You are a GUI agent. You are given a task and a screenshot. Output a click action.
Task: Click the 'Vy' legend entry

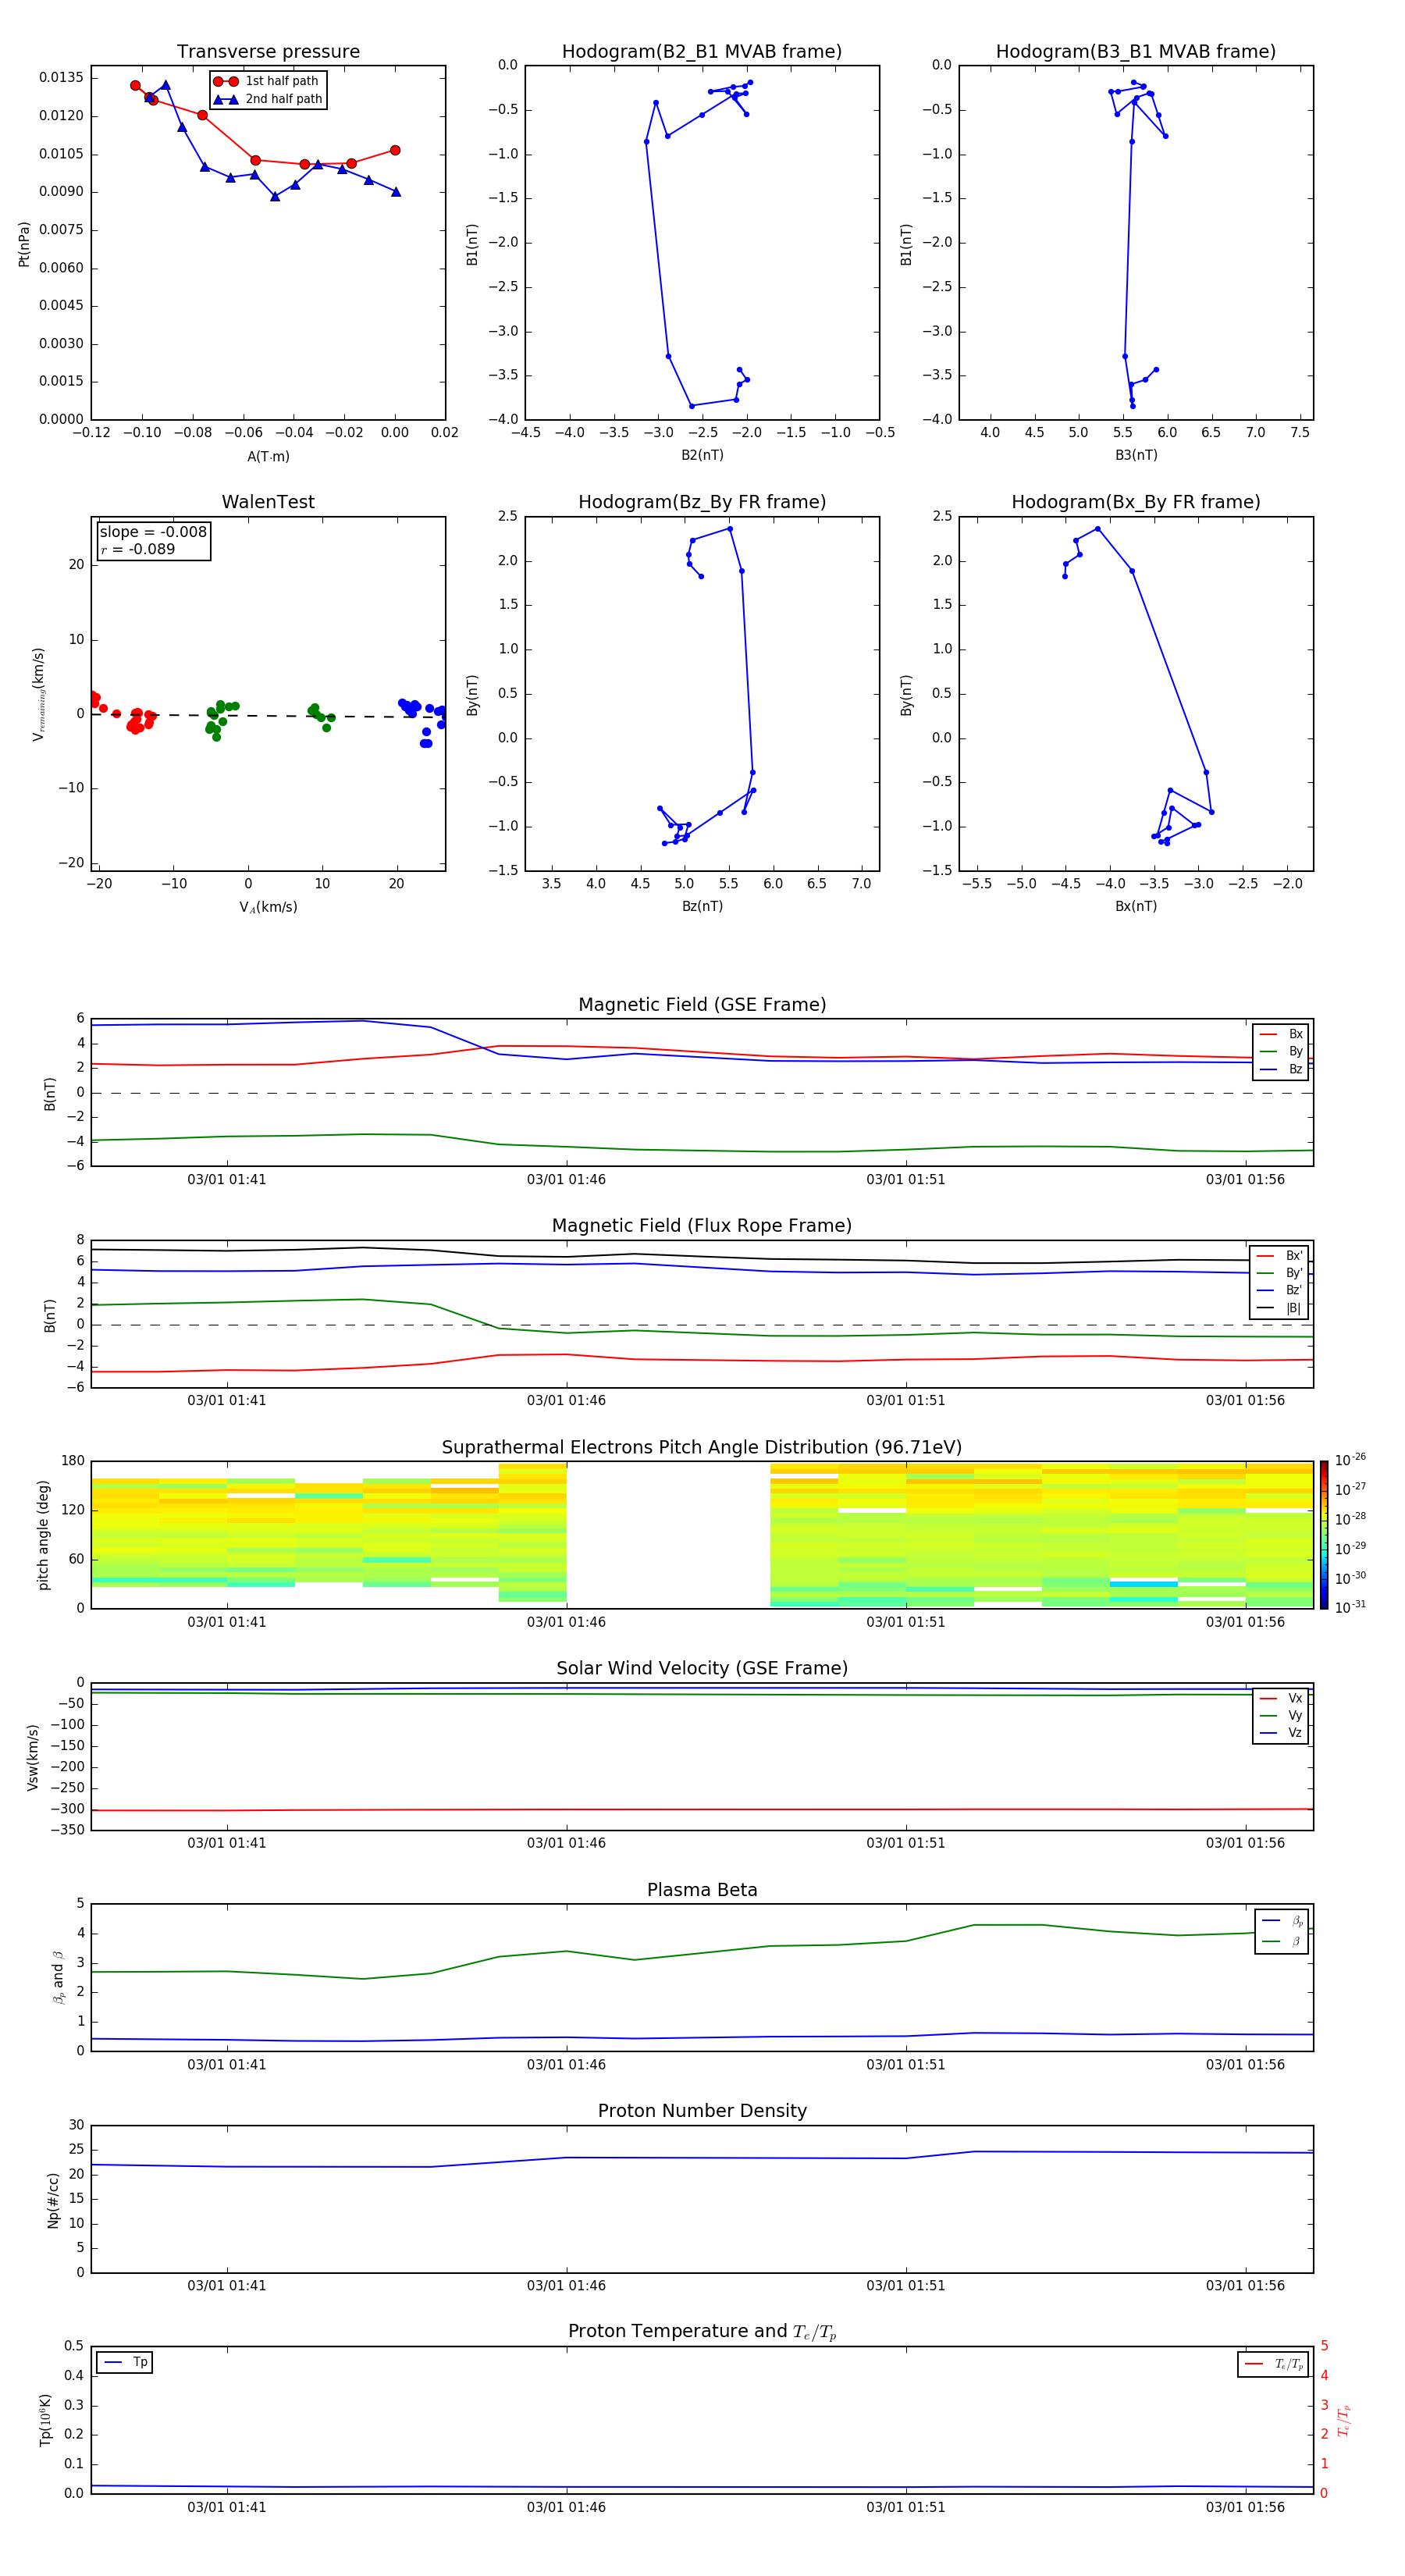click(1282, 1715)
